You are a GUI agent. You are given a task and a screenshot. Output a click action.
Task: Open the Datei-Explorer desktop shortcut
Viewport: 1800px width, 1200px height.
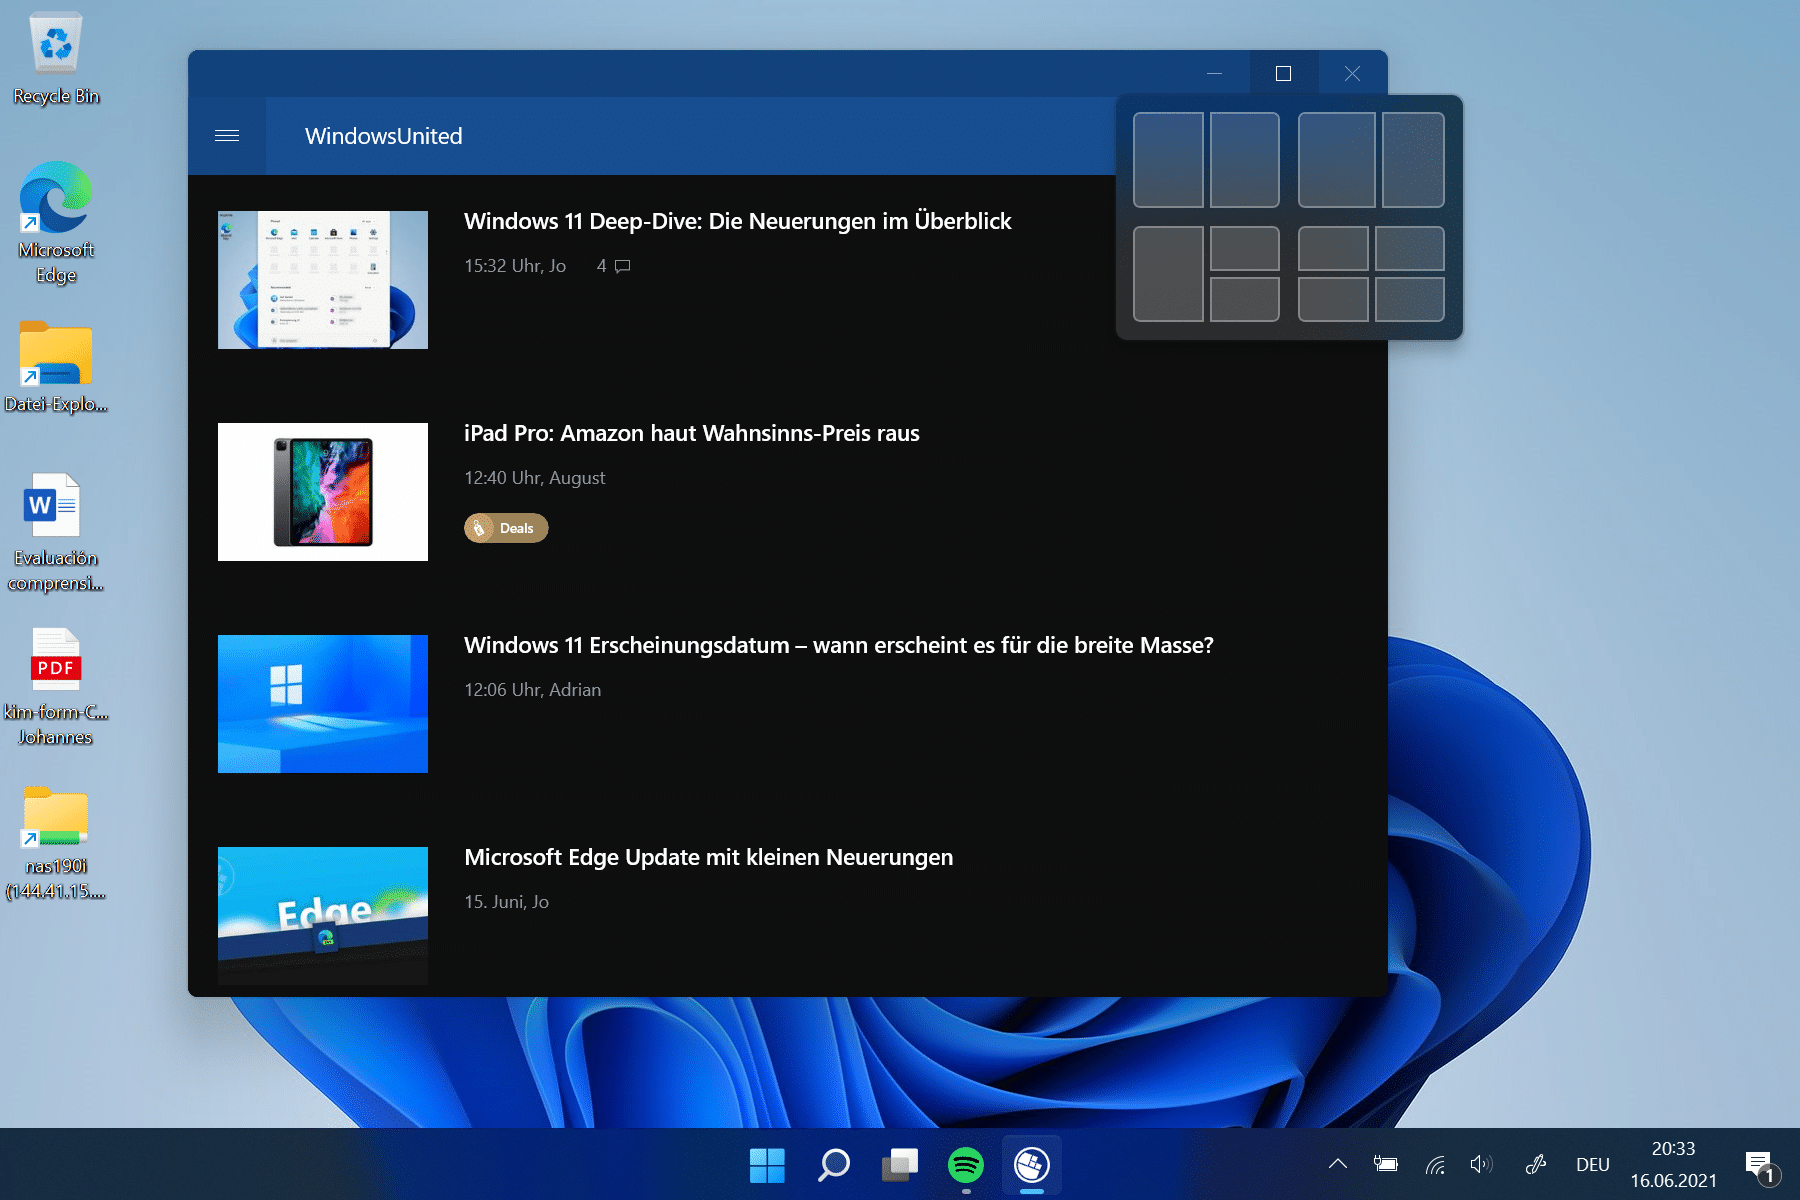click(x=56, y=367)
